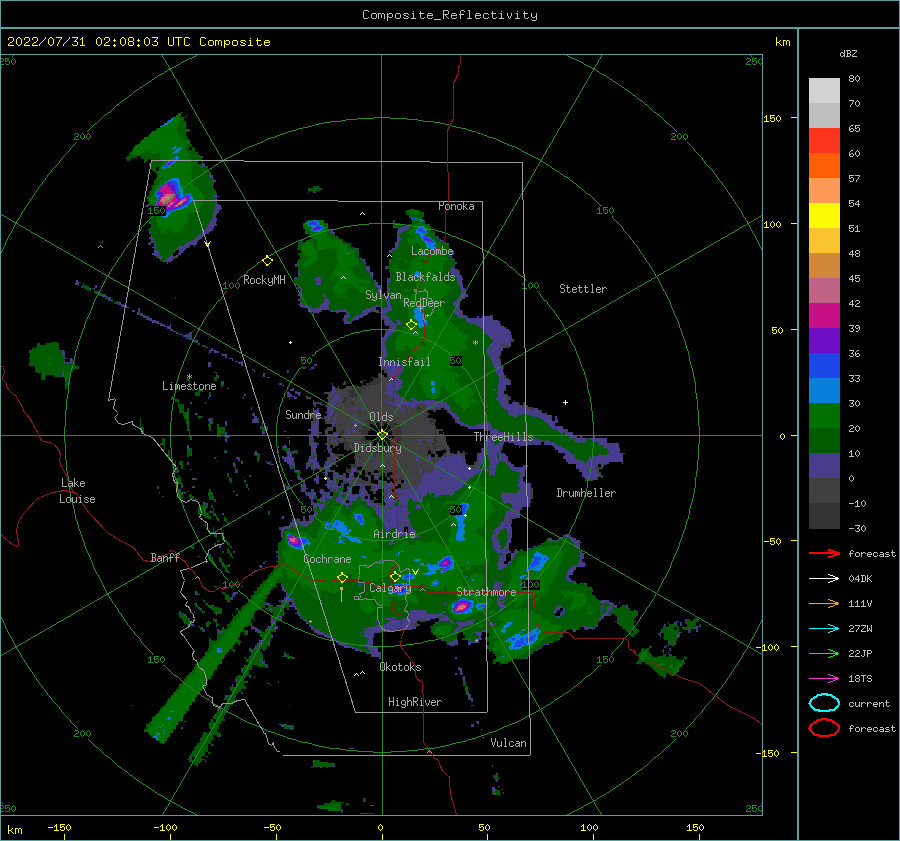Image resolution: width=900 pixels, height=841 pixels.
Task: Click the Vulcan town label
Action: pos(508,743)
